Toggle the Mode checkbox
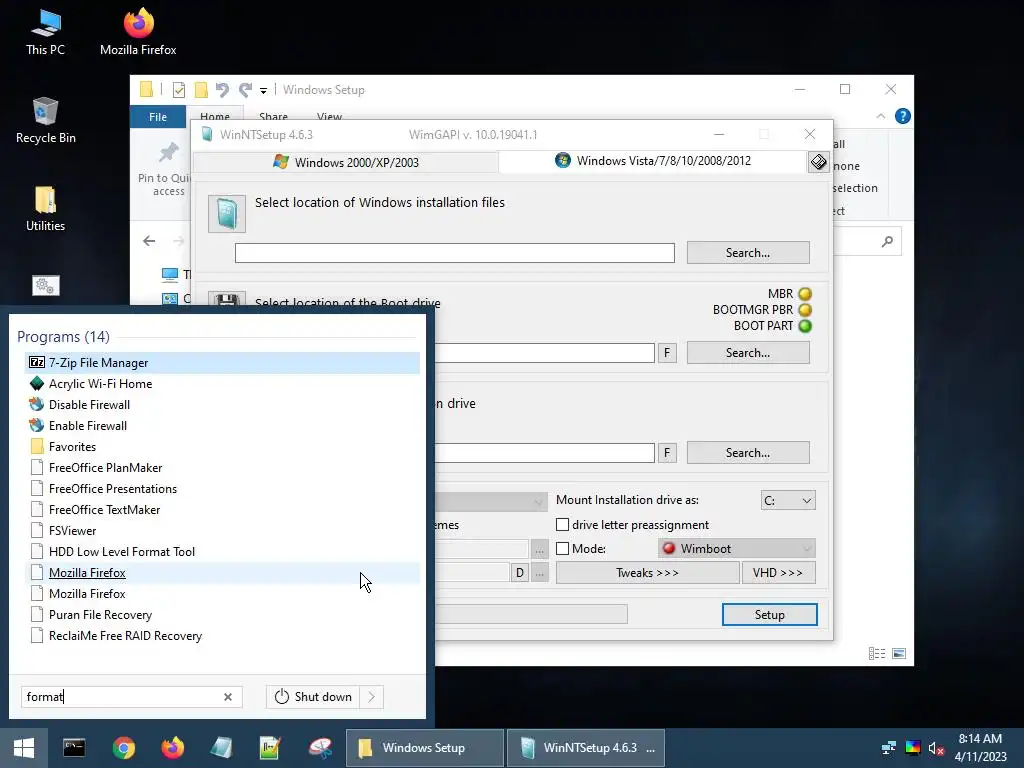Screen dimensions: 1024x768 (562, 549)
